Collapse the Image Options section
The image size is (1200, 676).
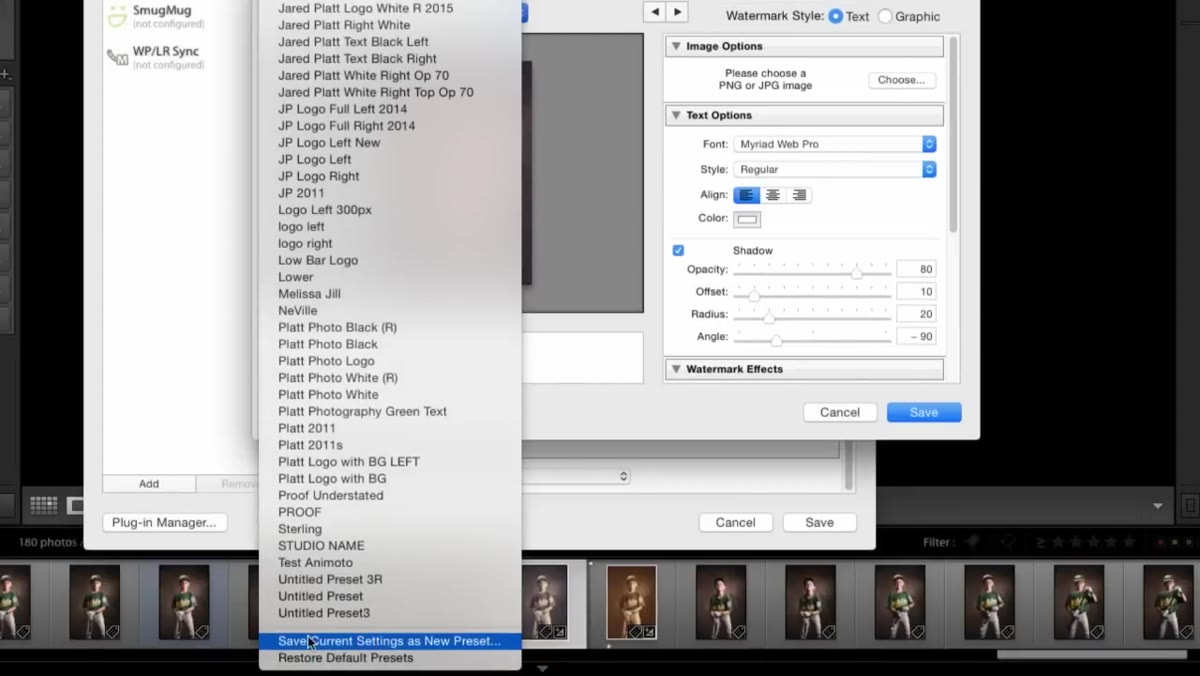coord(676,46)
